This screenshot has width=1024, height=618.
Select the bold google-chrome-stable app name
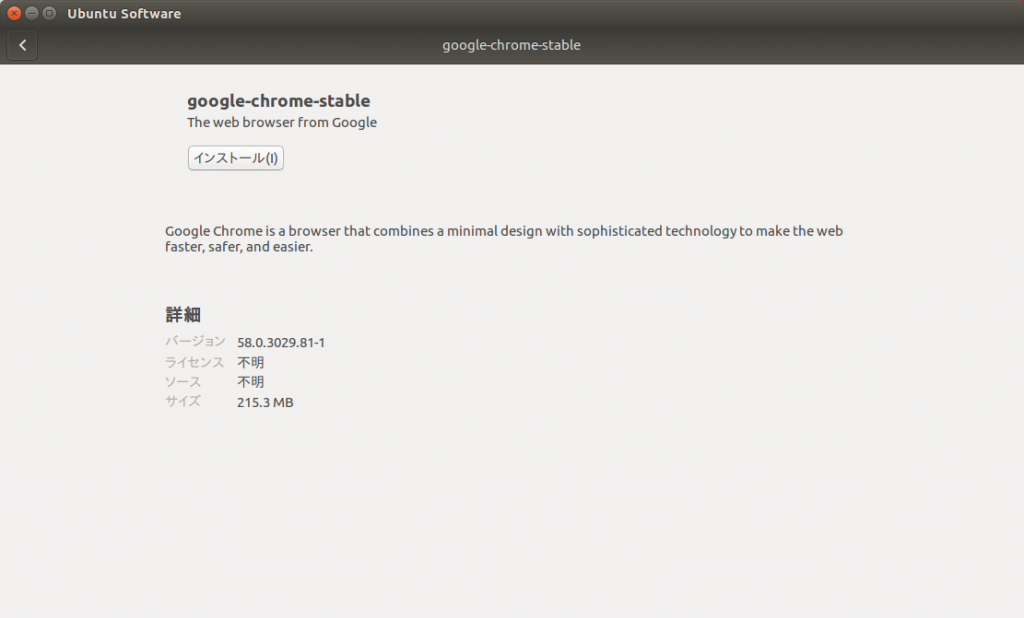[279, 101]
